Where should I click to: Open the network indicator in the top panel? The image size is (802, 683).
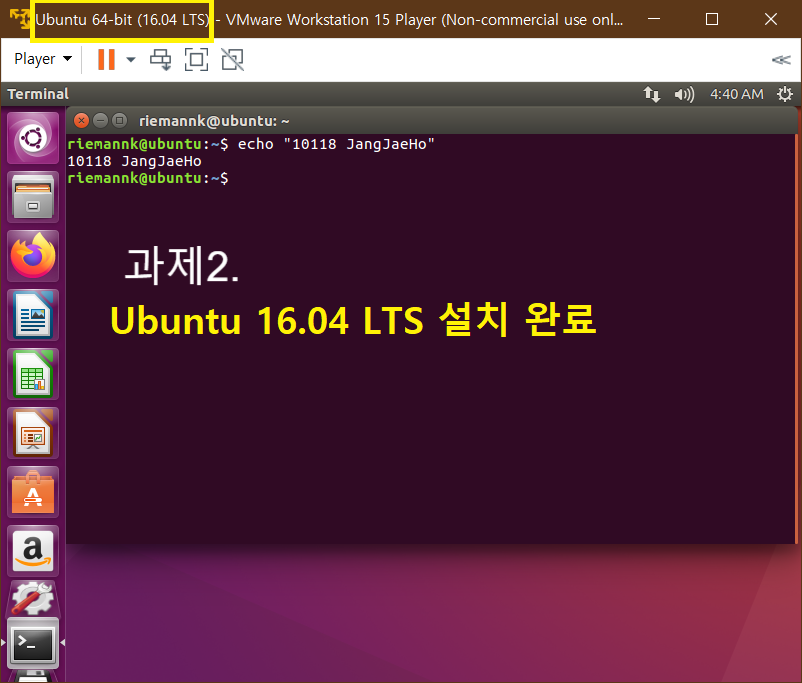(652, 94)
